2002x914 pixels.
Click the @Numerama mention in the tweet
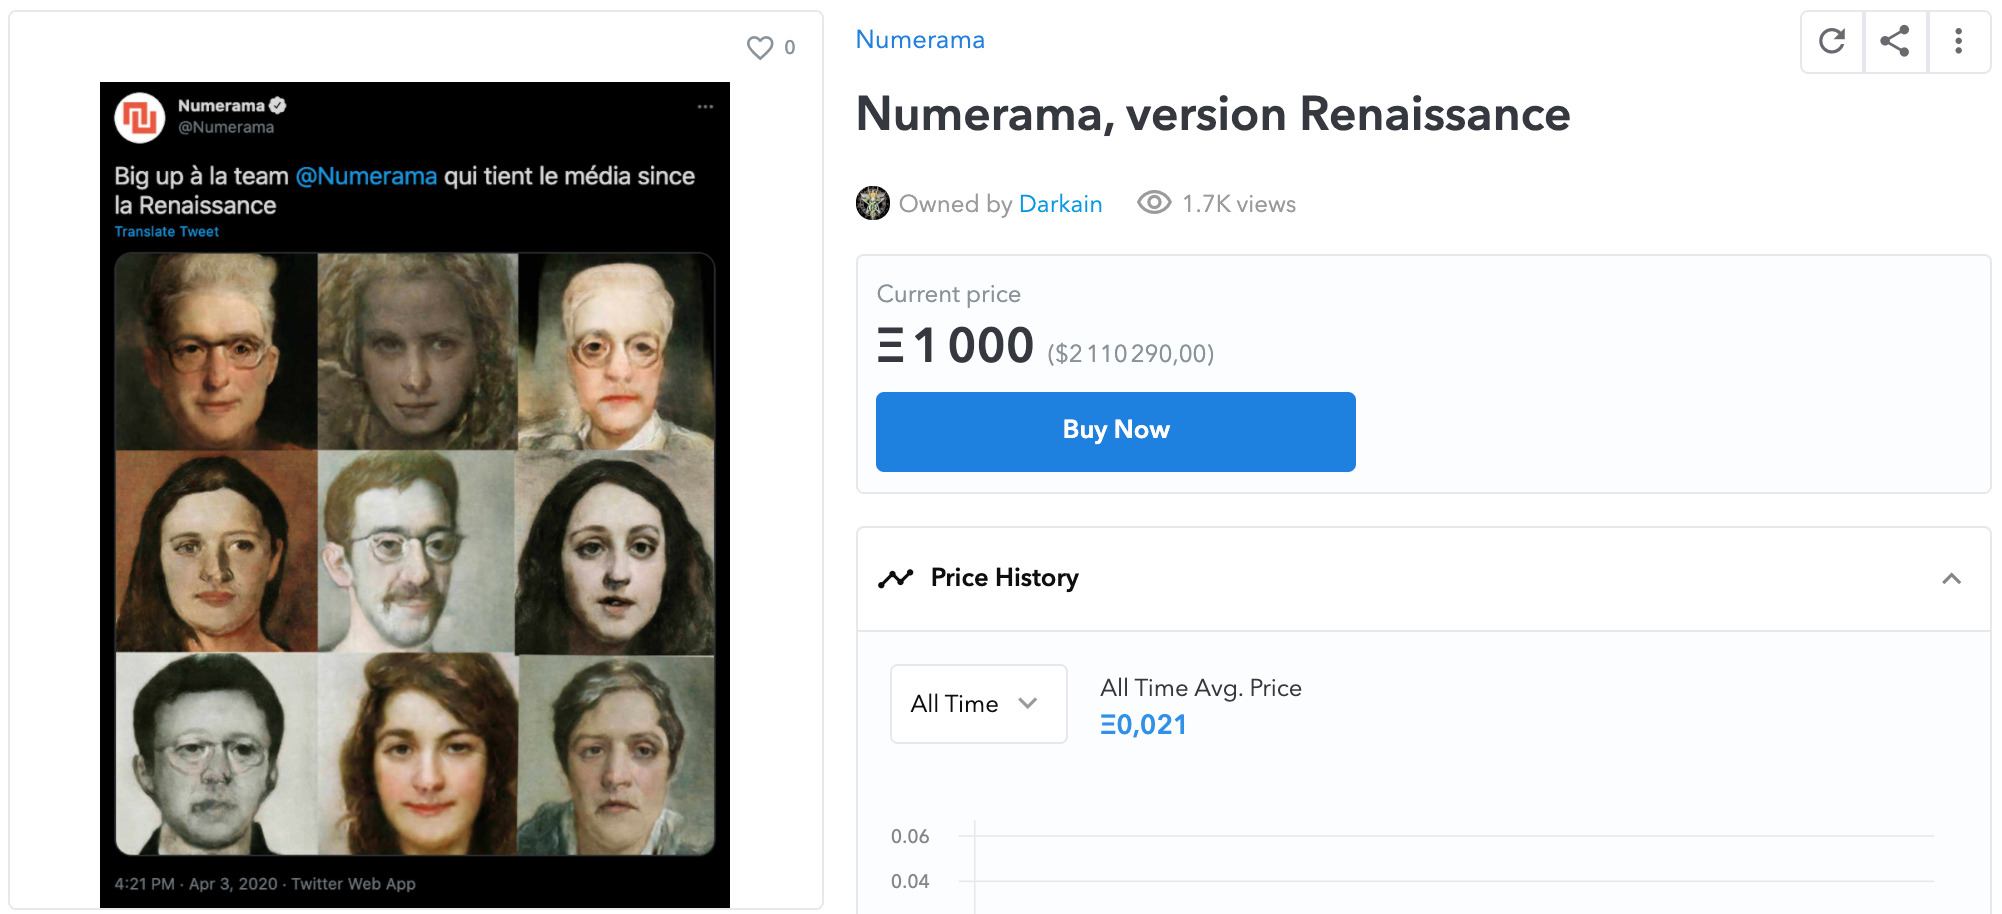point(366,176)
